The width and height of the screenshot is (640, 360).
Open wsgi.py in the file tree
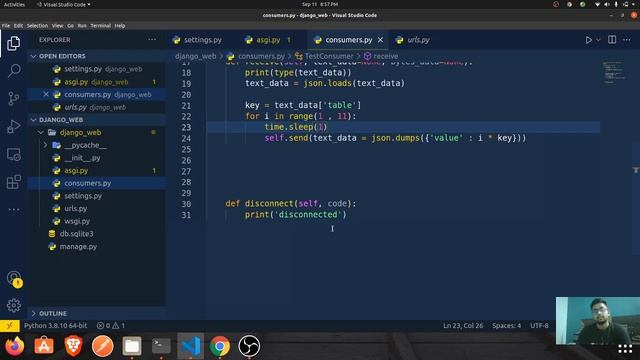pos(77,221)
